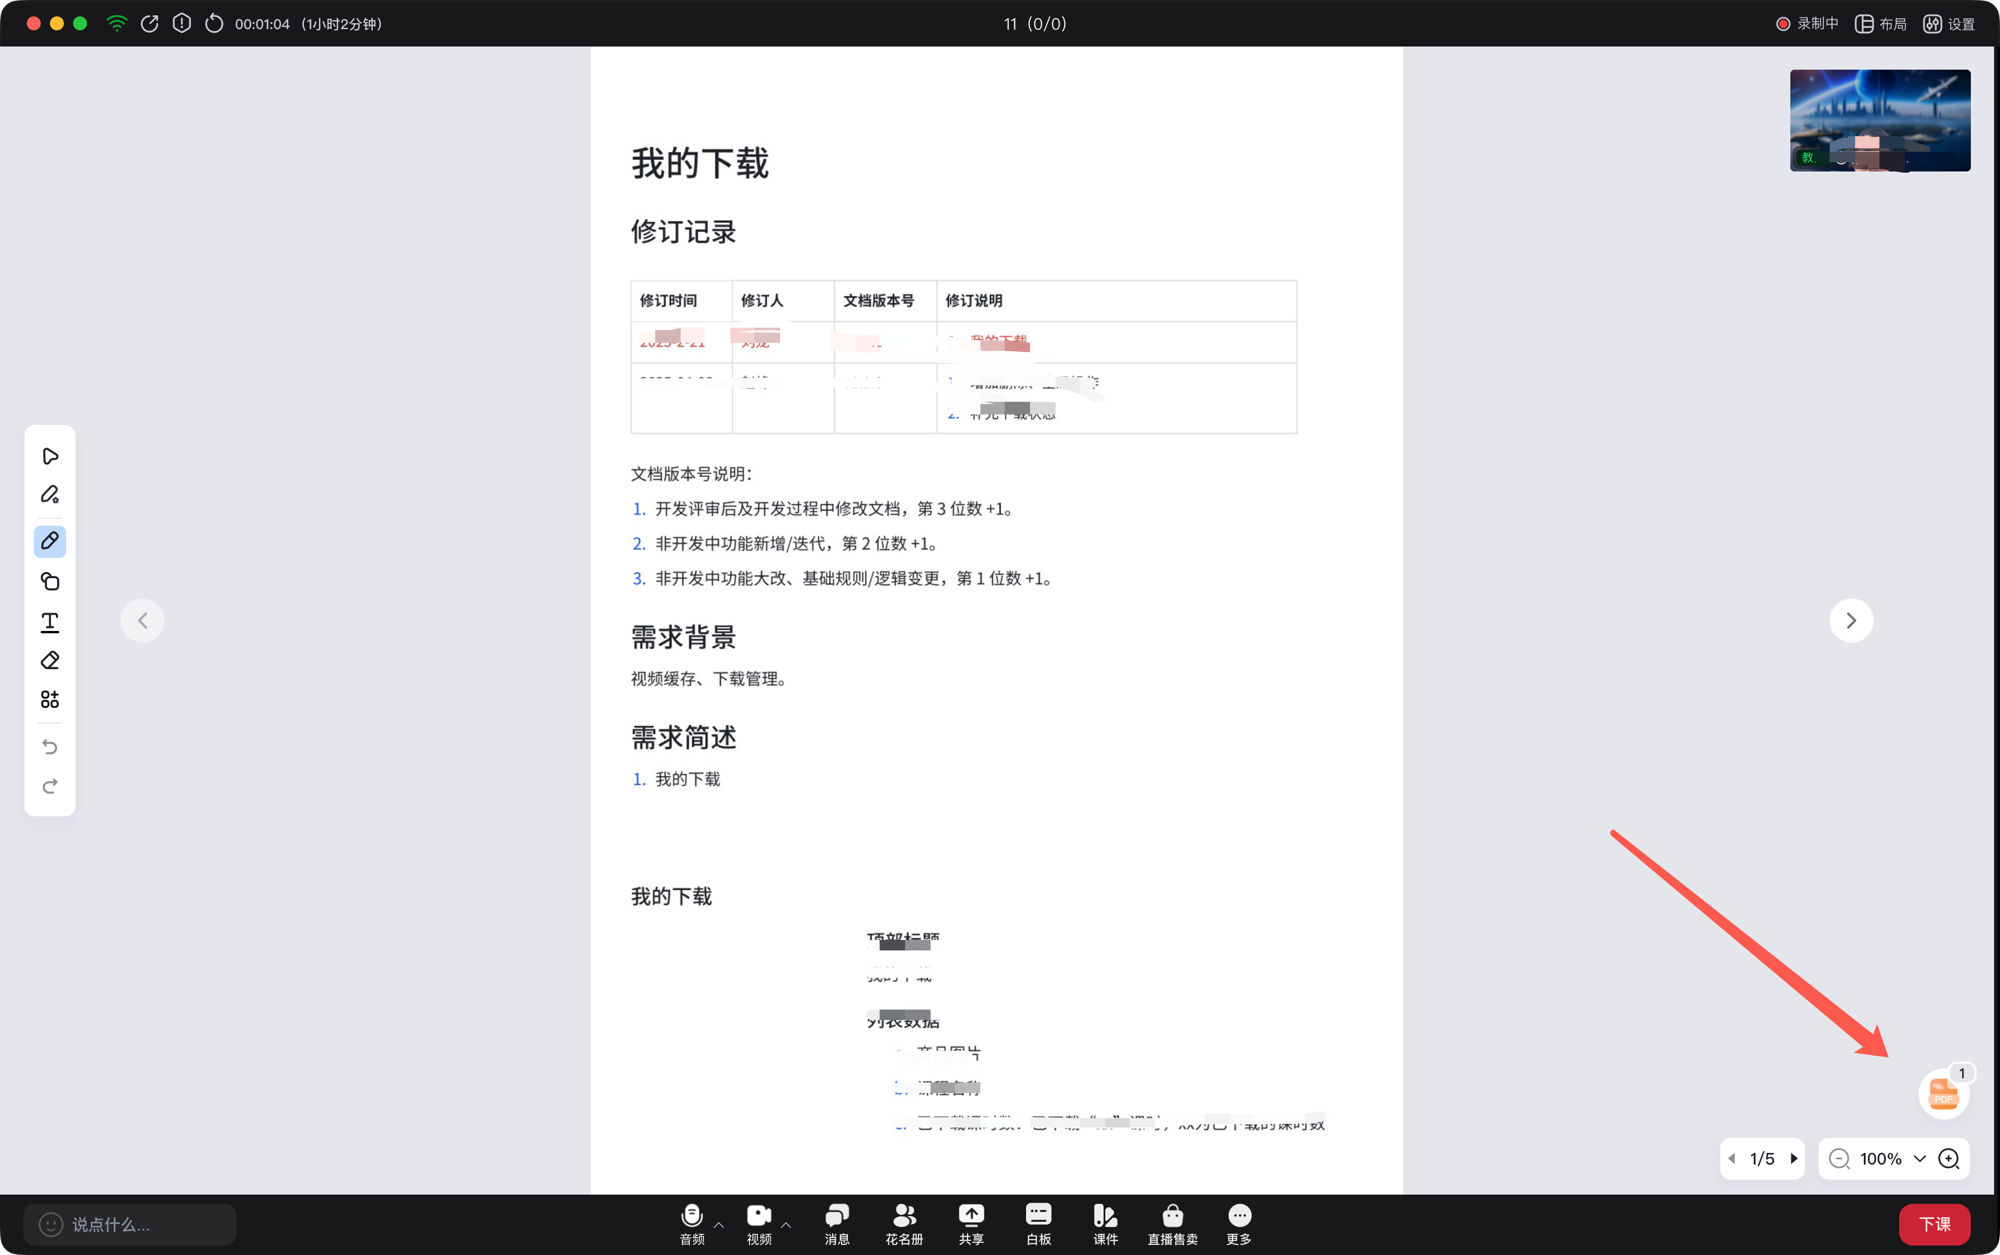Zoom in with the plus magnifier
This screenshot has width=2000, height=1255.
pos(1949,1159)
